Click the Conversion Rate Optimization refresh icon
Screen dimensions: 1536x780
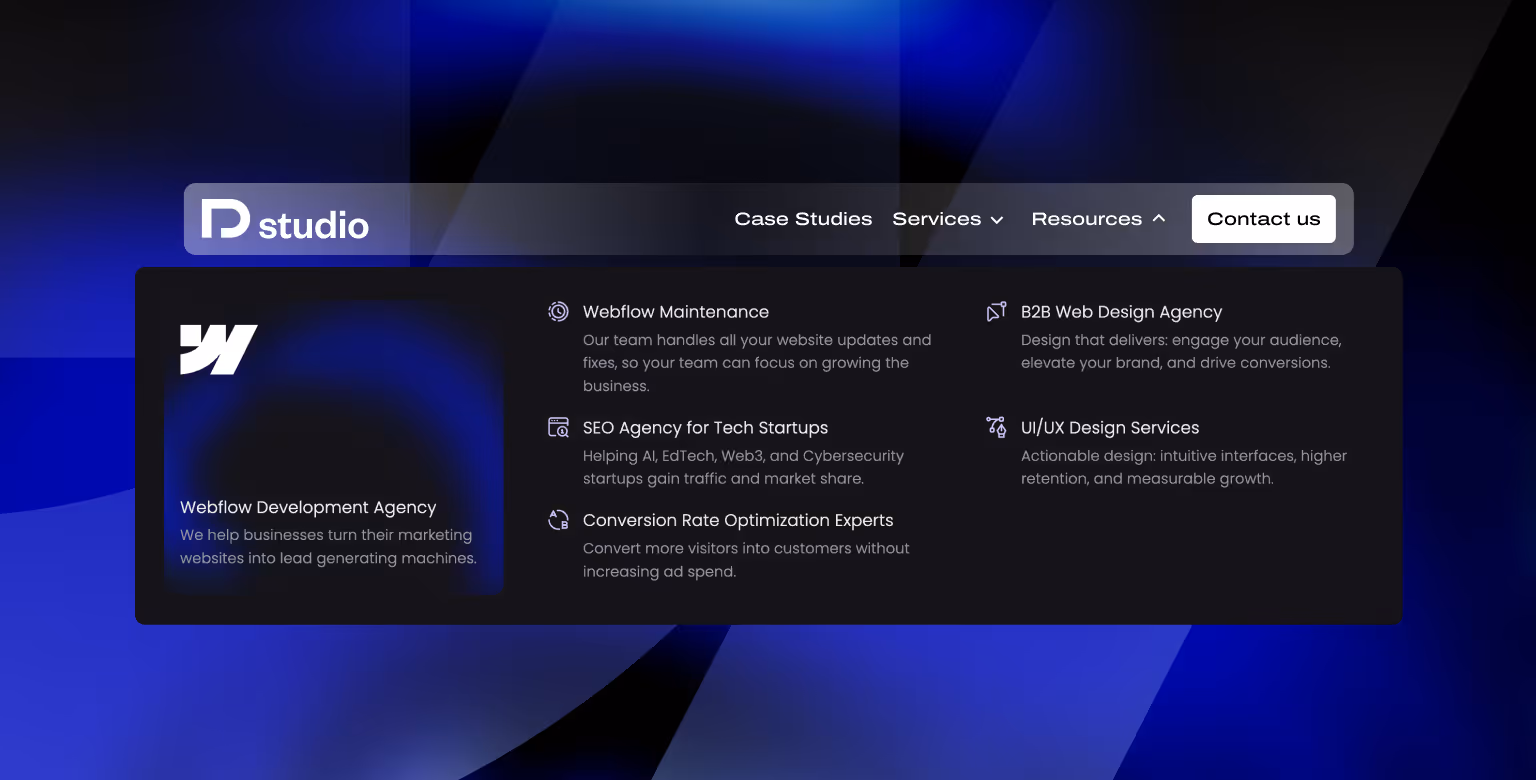[558, 520]
